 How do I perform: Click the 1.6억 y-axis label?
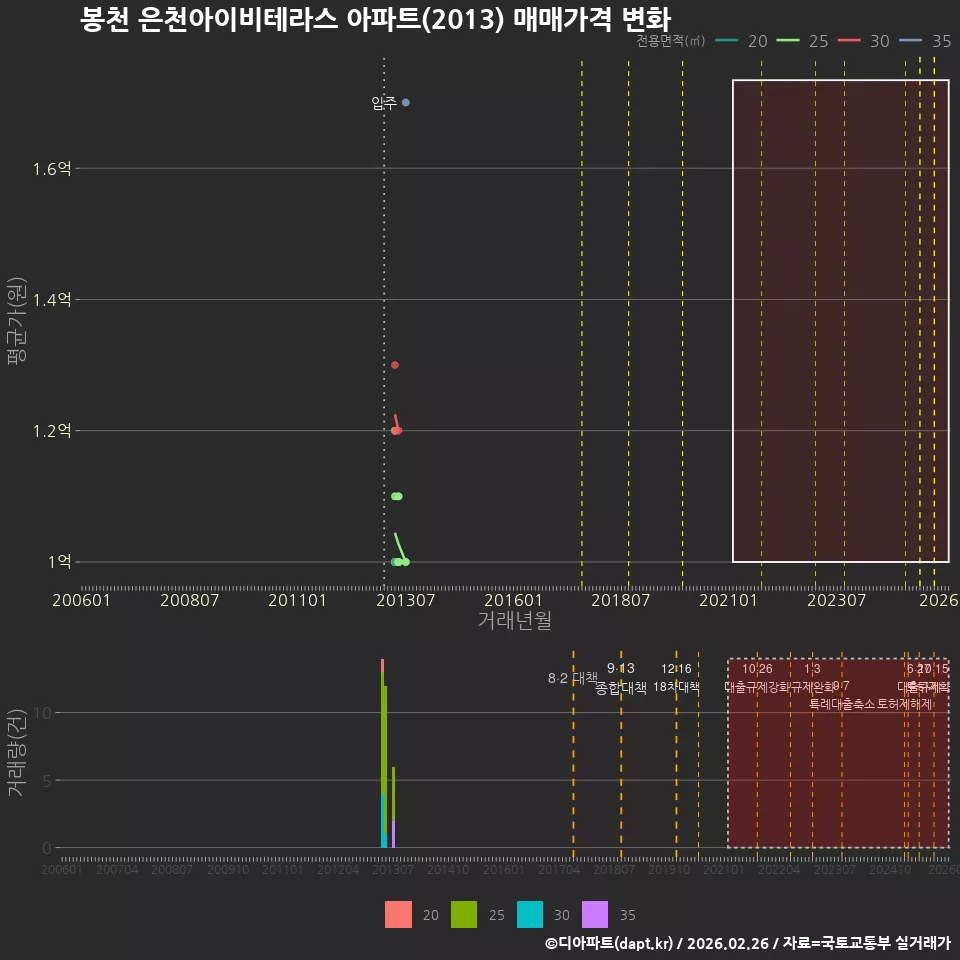point(52,168)
